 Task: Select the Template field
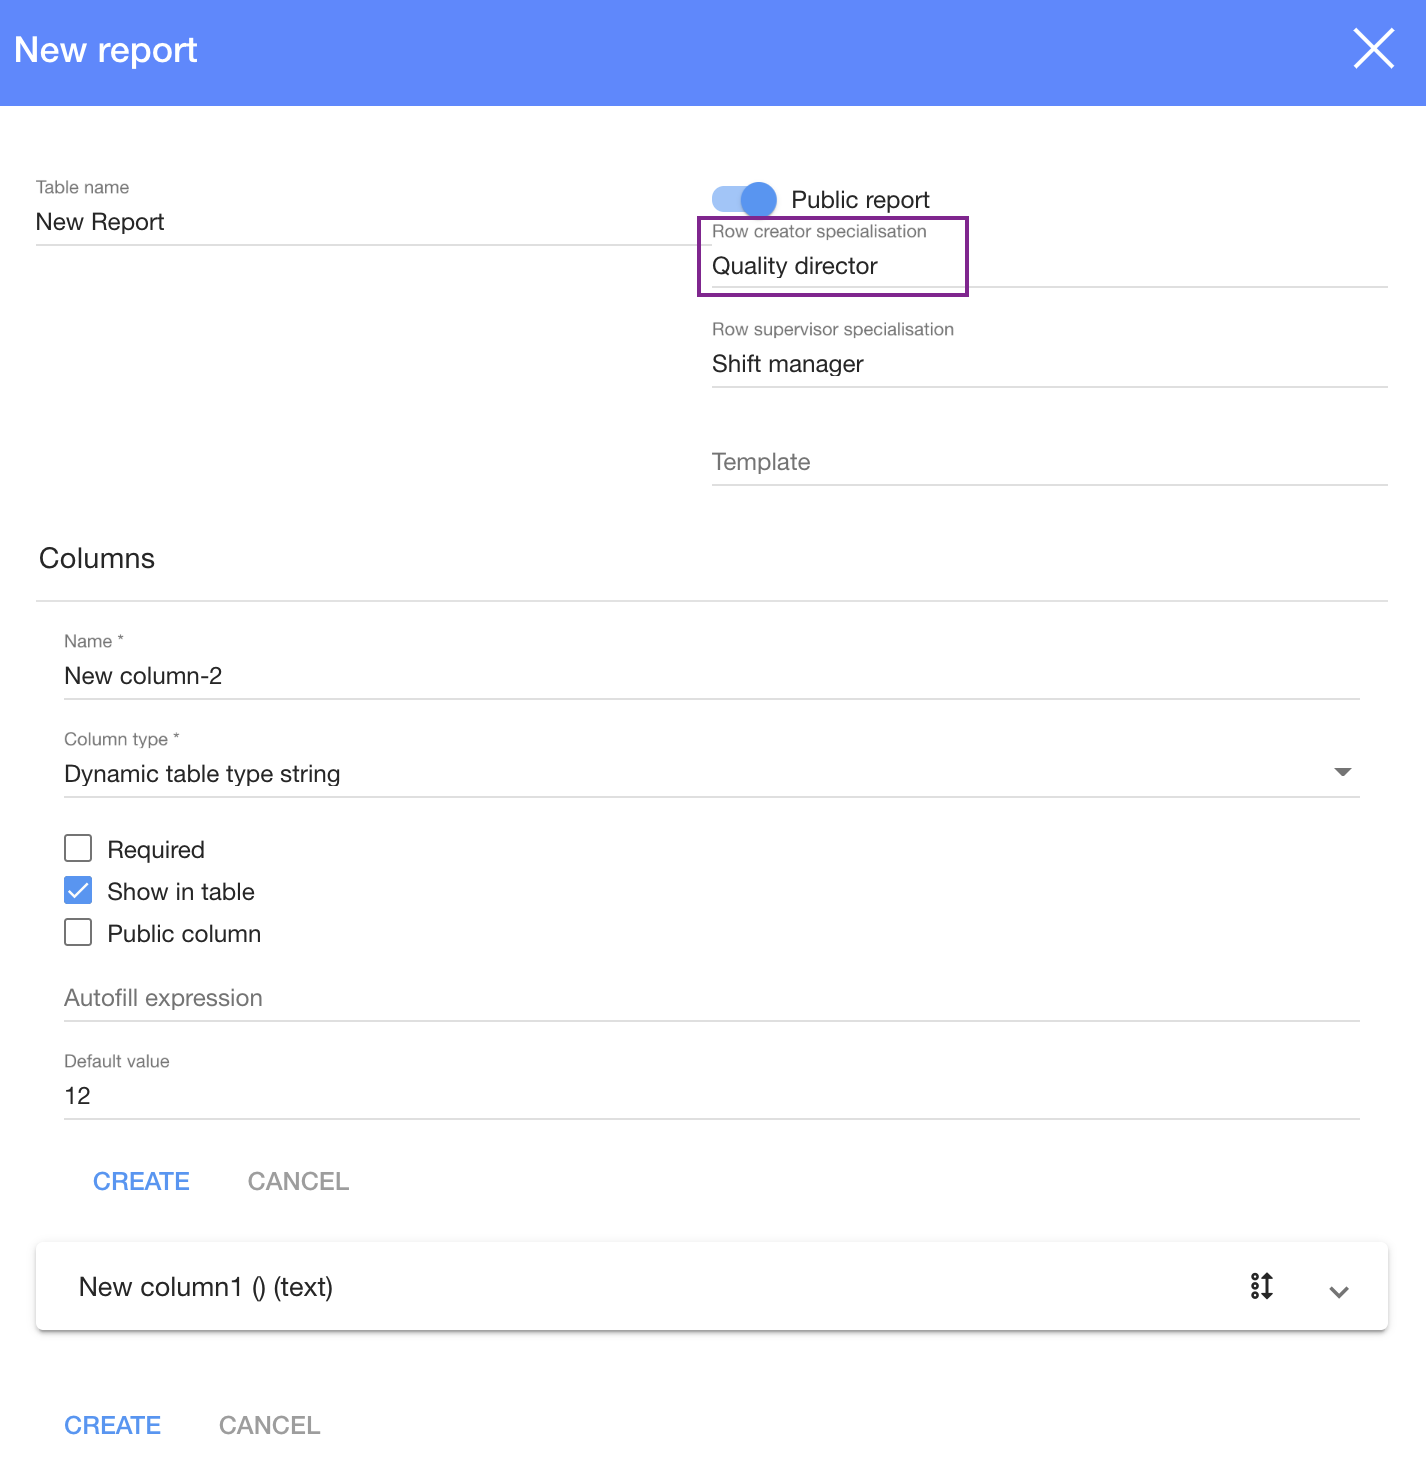(1048, 462)
